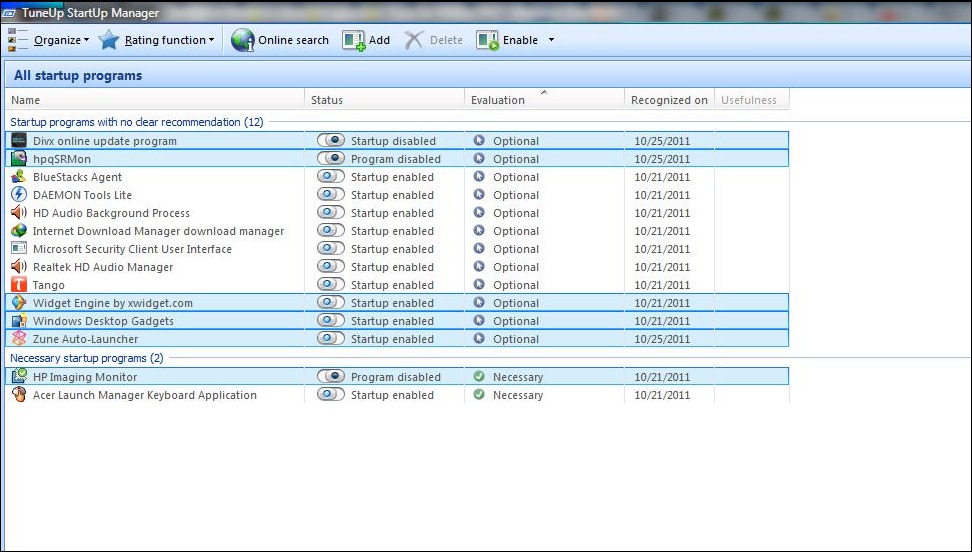972x552 pixels.
Task: Toggle startup switch for HD Audio Background Process
Action: click(330, 212)
